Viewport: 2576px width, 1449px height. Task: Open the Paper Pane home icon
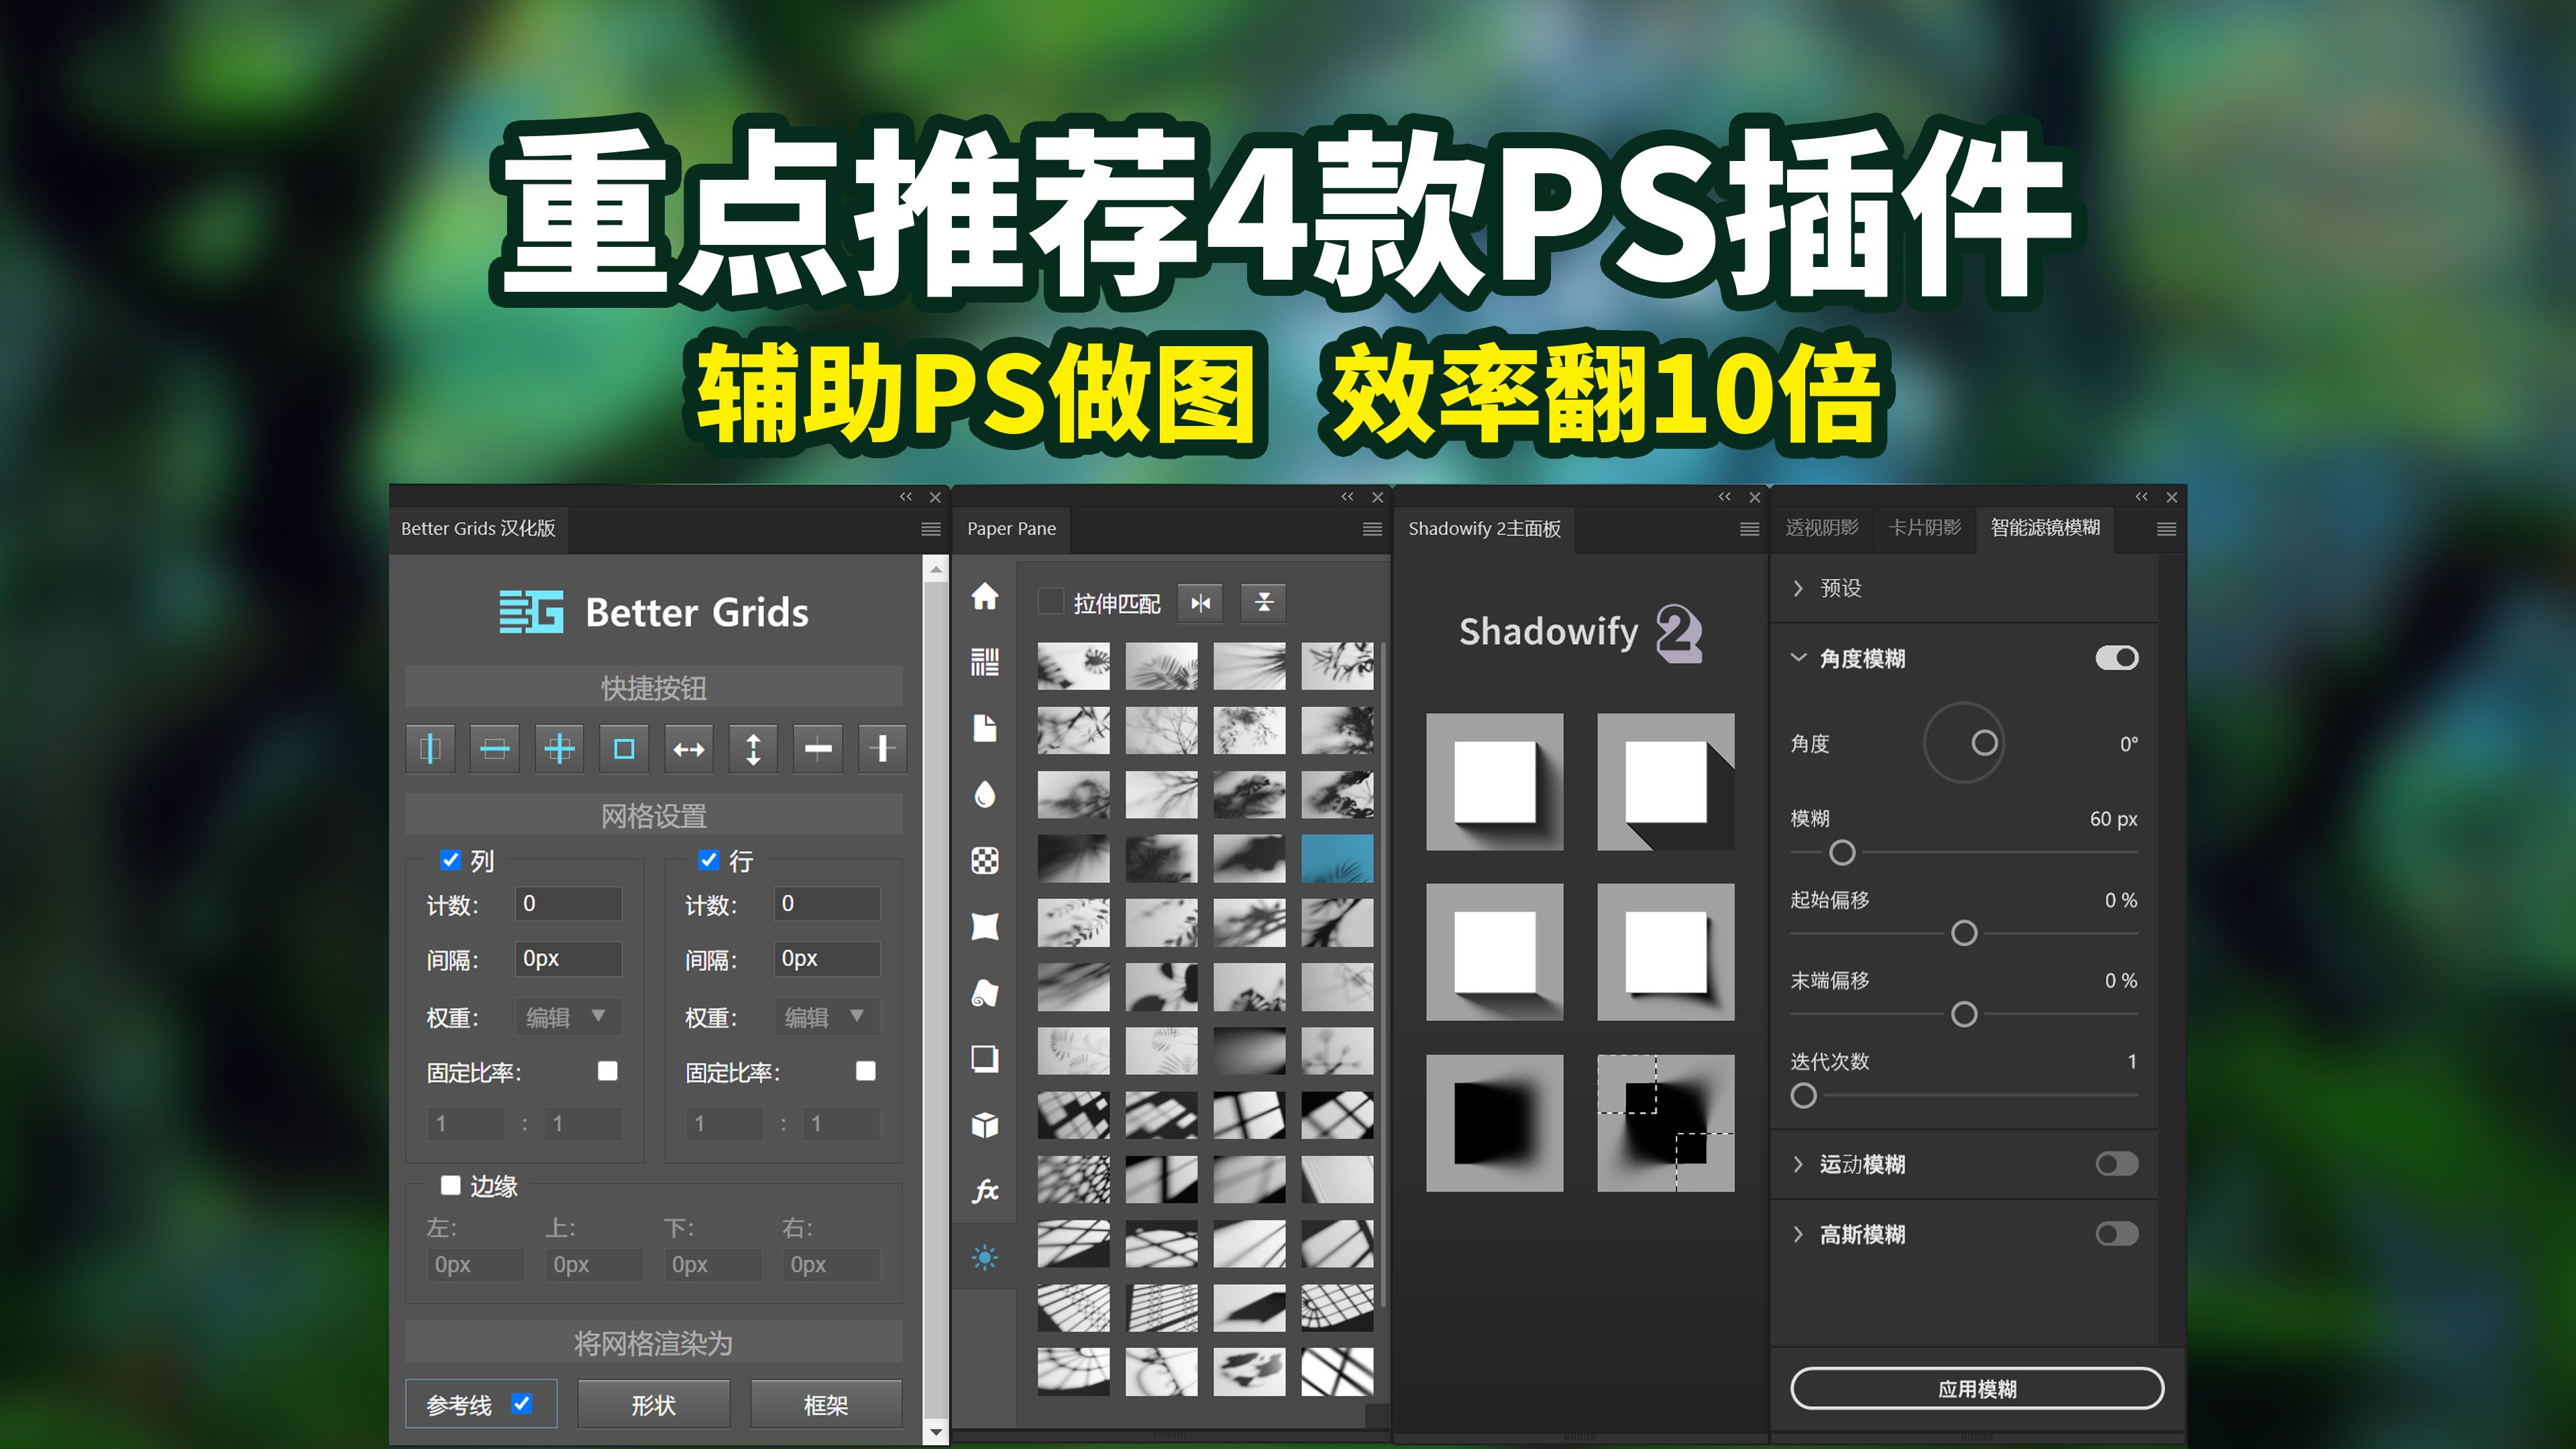[x=985, y=596]
